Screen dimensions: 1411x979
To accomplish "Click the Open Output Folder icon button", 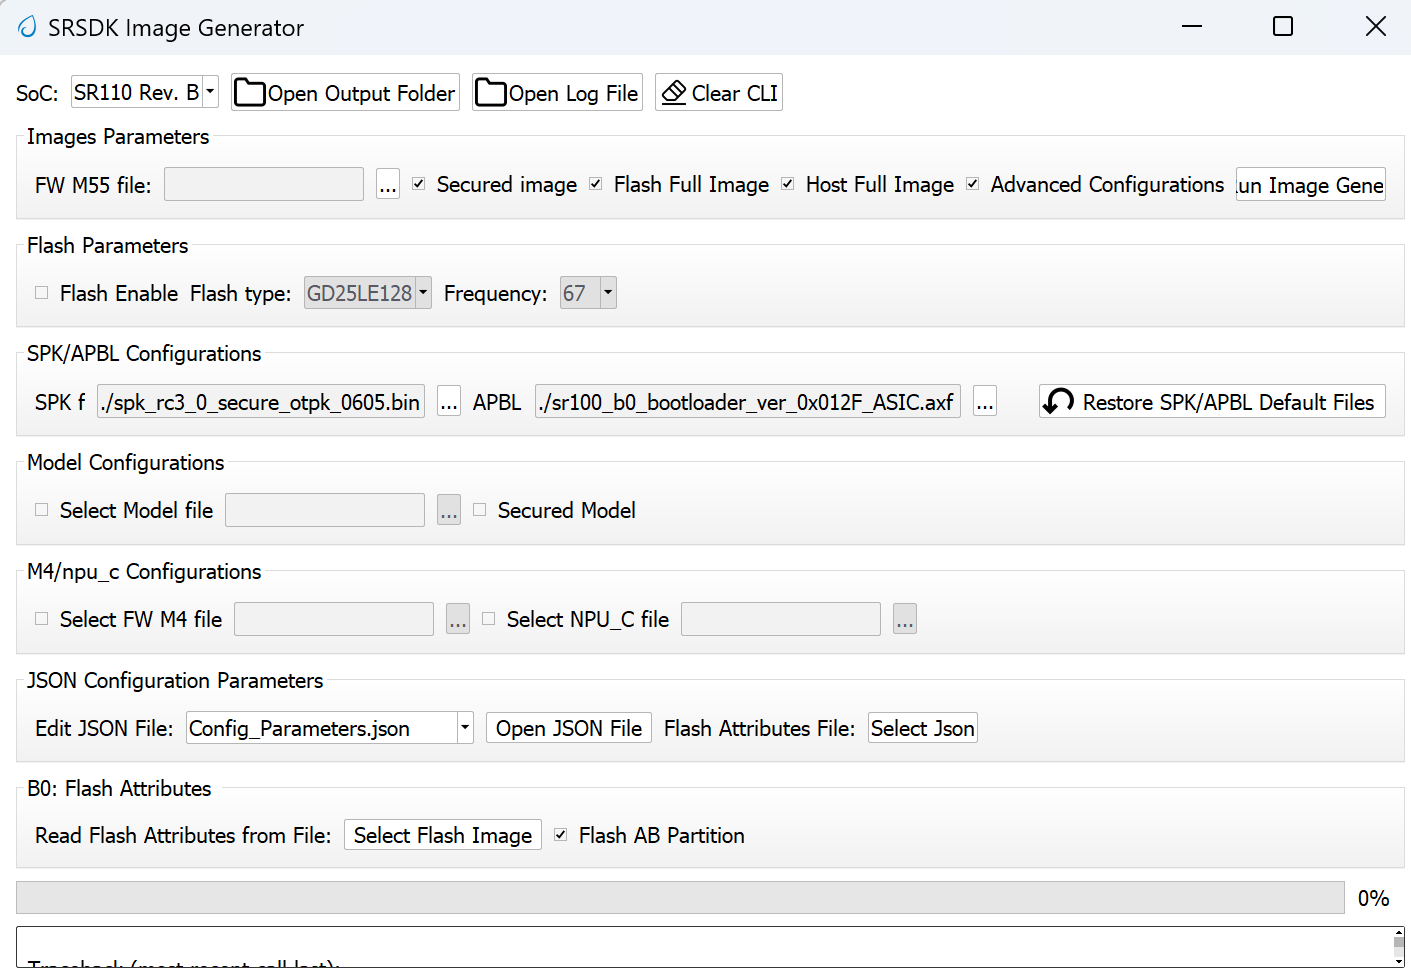I will [249, 93].
